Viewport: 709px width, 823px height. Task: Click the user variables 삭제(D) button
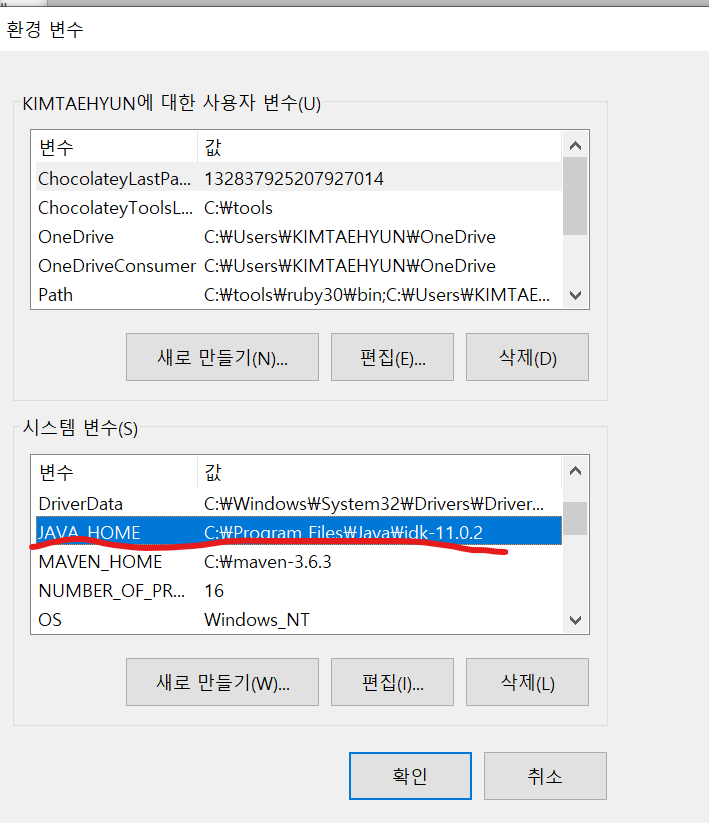click(527, 357)
